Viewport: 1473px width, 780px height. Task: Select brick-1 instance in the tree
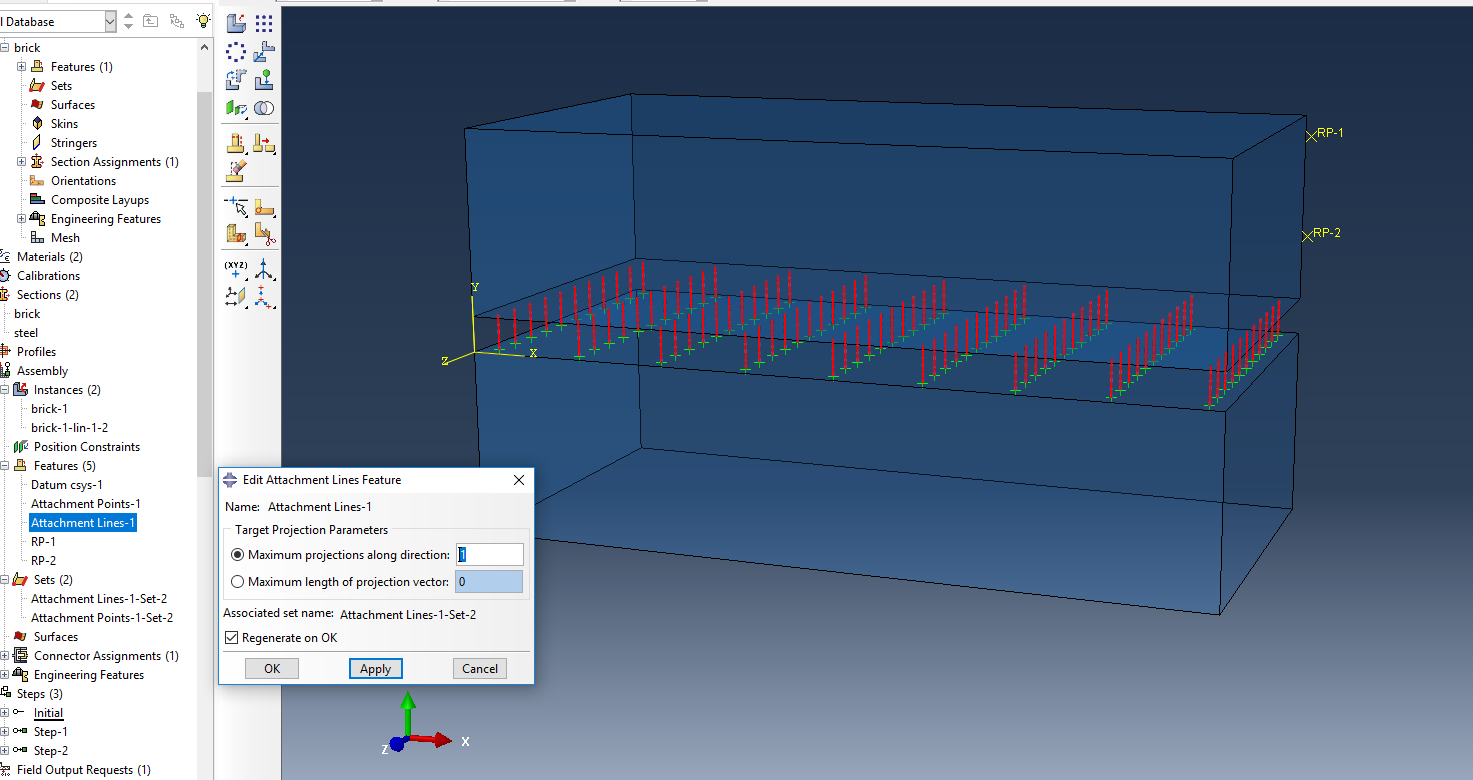coord(50,409)
